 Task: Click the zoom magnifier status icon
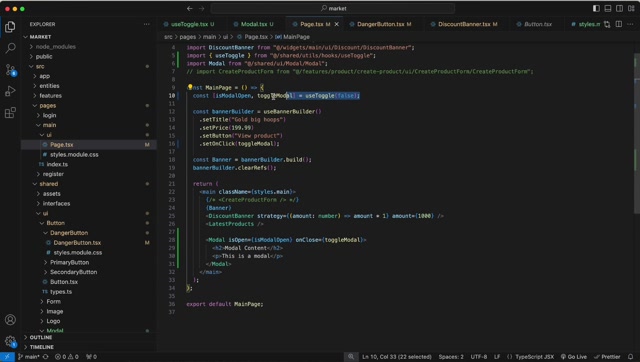[x=351, y=357]
